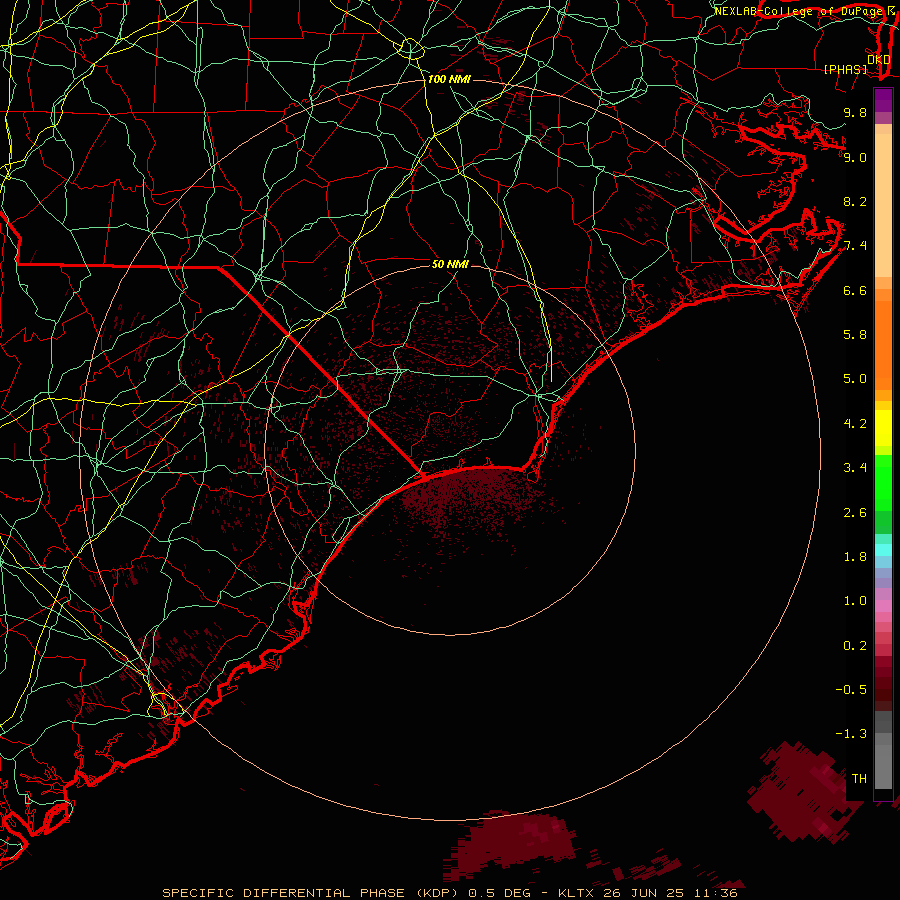This screenshot has height=900, width=900.
Task: Pick the cyan color bar segment
Action: pos(883,550)
